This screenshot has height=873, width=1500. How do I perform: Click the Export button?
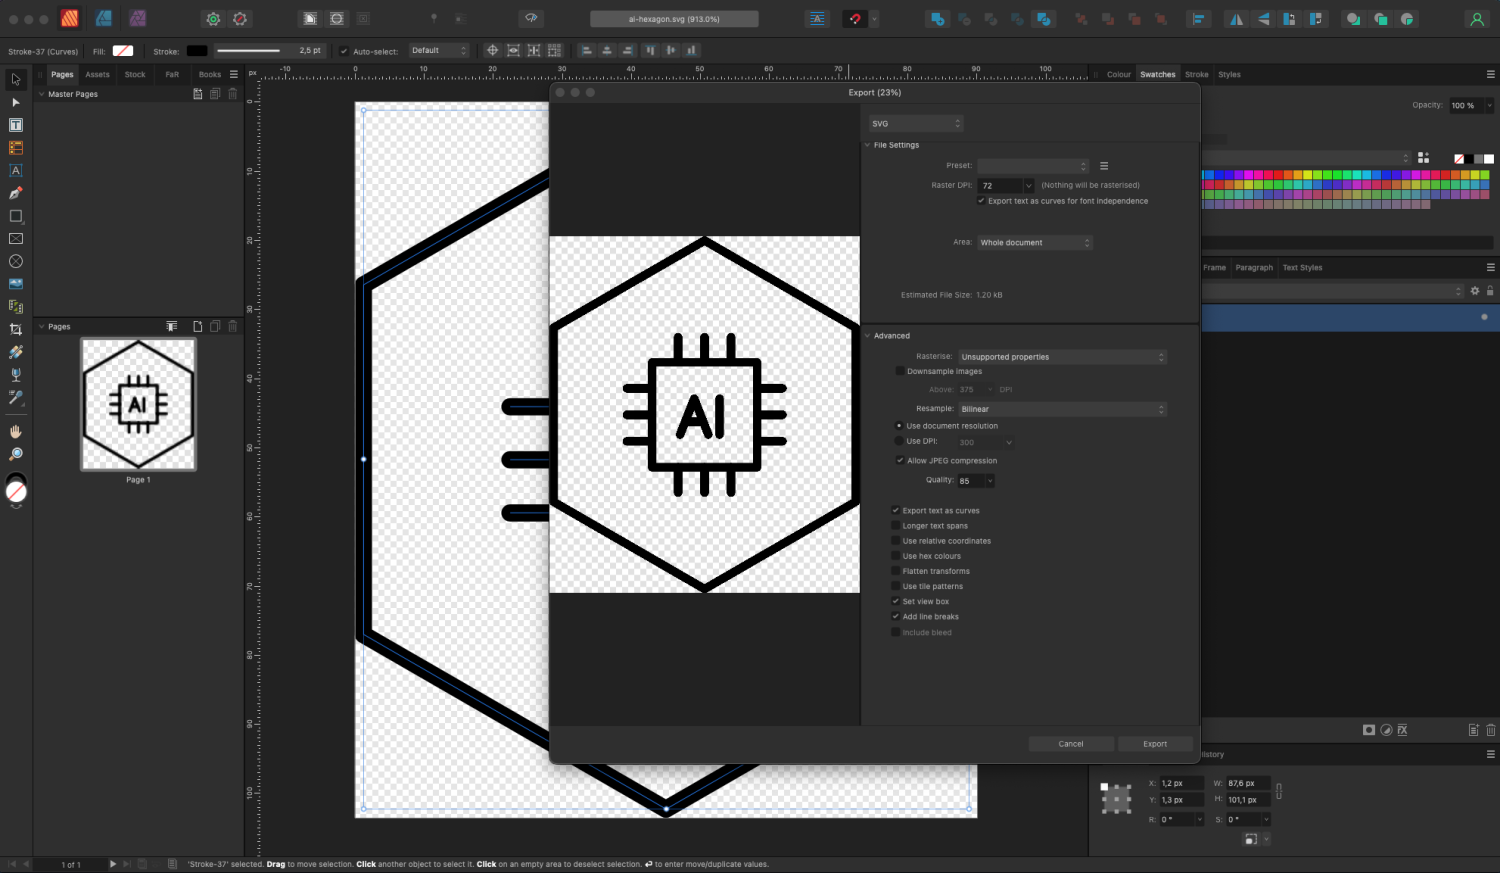click(x=1155, y=743)
